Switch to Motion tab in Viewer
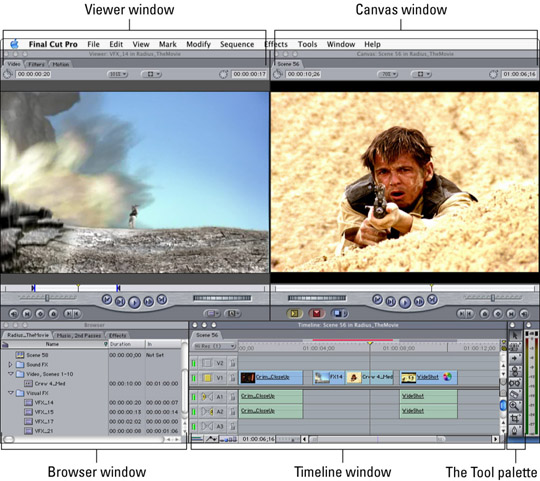This screenshot has width=540, height=481. tap(61, 64)
